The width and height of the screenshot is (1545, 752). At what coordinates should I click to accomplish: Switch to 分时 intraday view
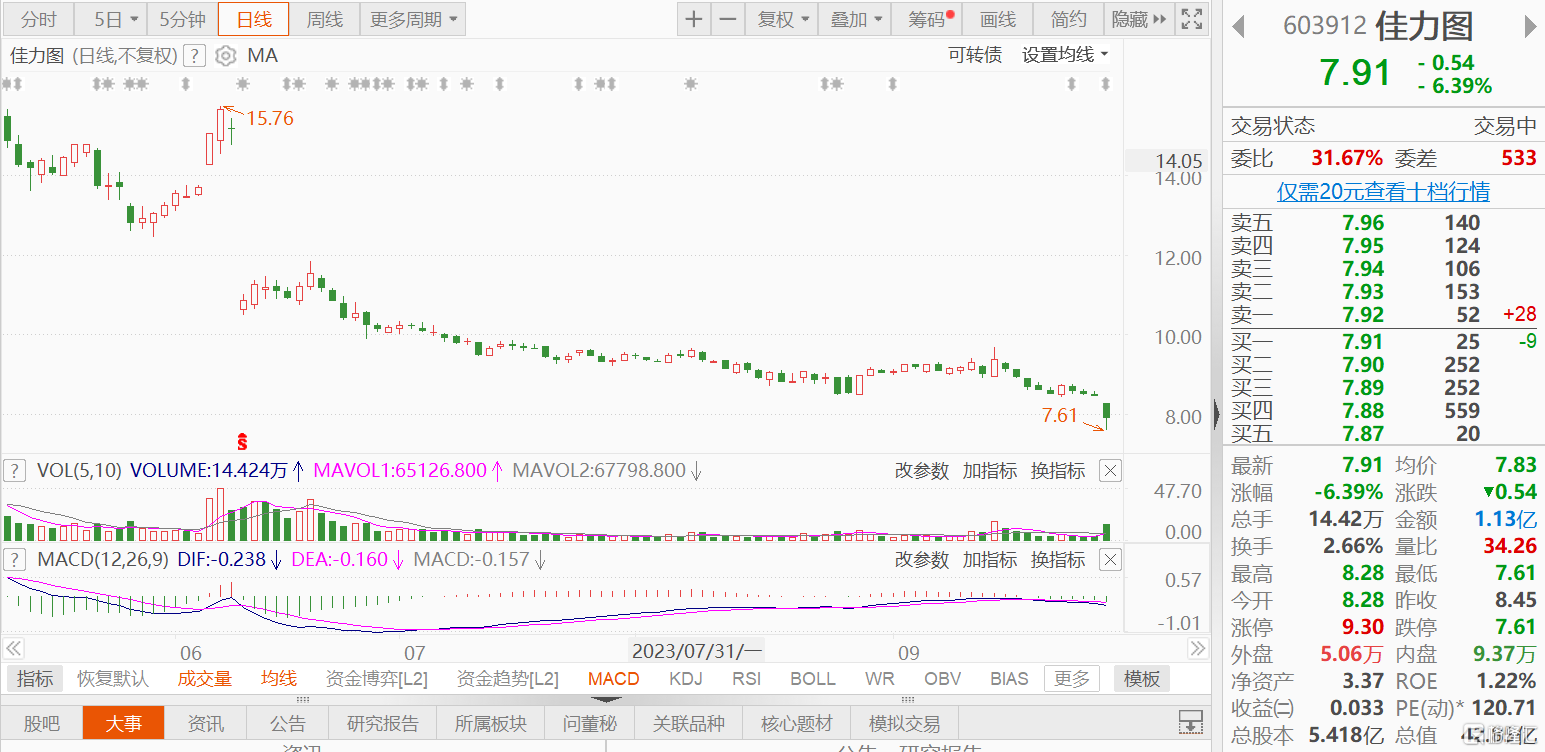pyautogui.click(x=39, y=19)
